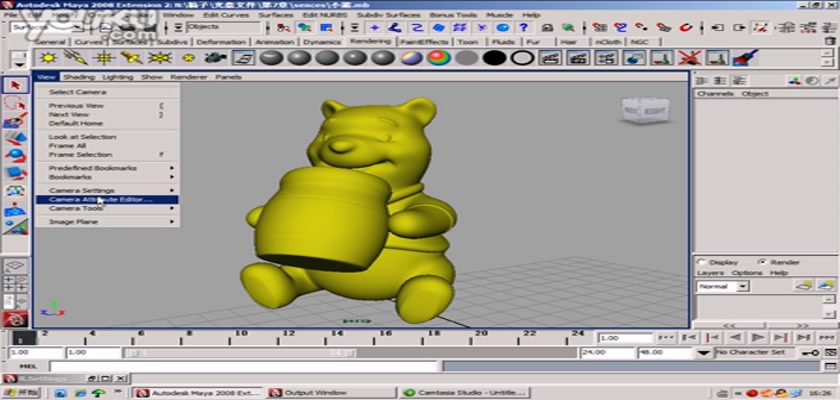Toggle Channel Box and Layer Editor icon
This screenshot has width=840, height=400.
coord(739,81)
